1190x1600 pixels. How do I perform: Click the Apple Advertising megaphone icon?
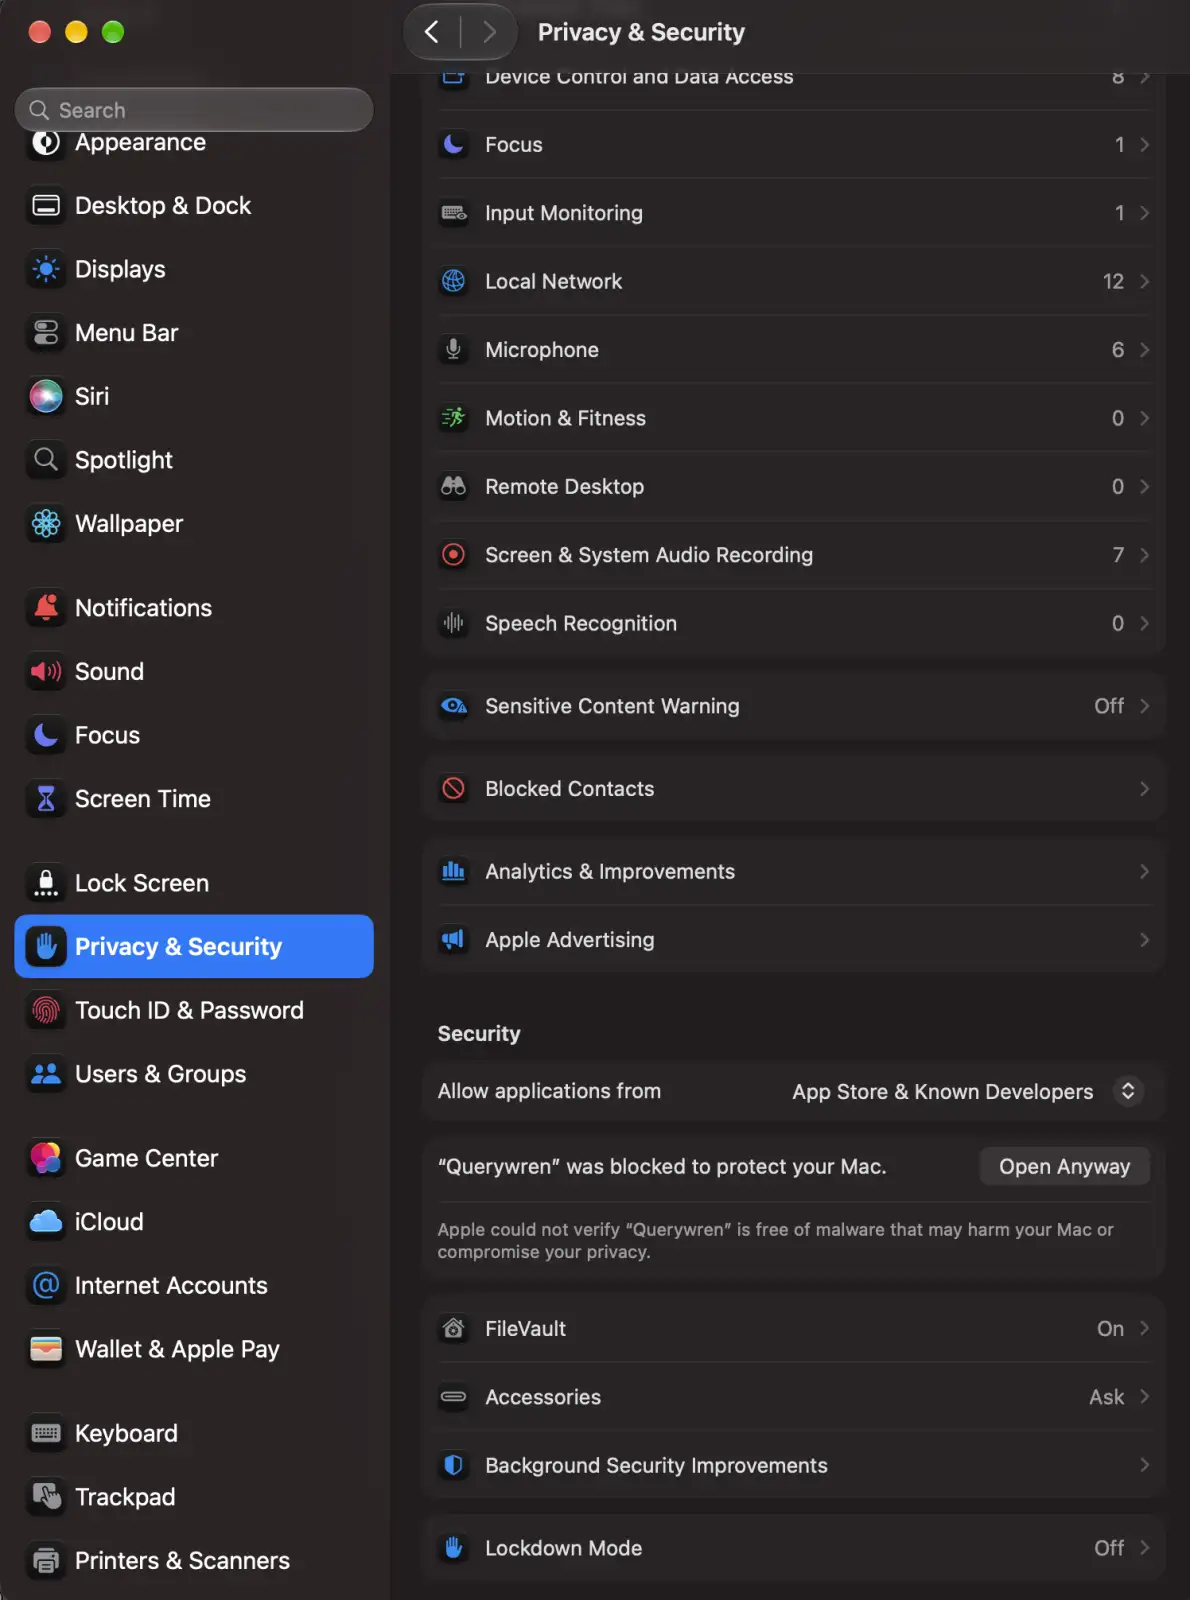coord(453,940)
